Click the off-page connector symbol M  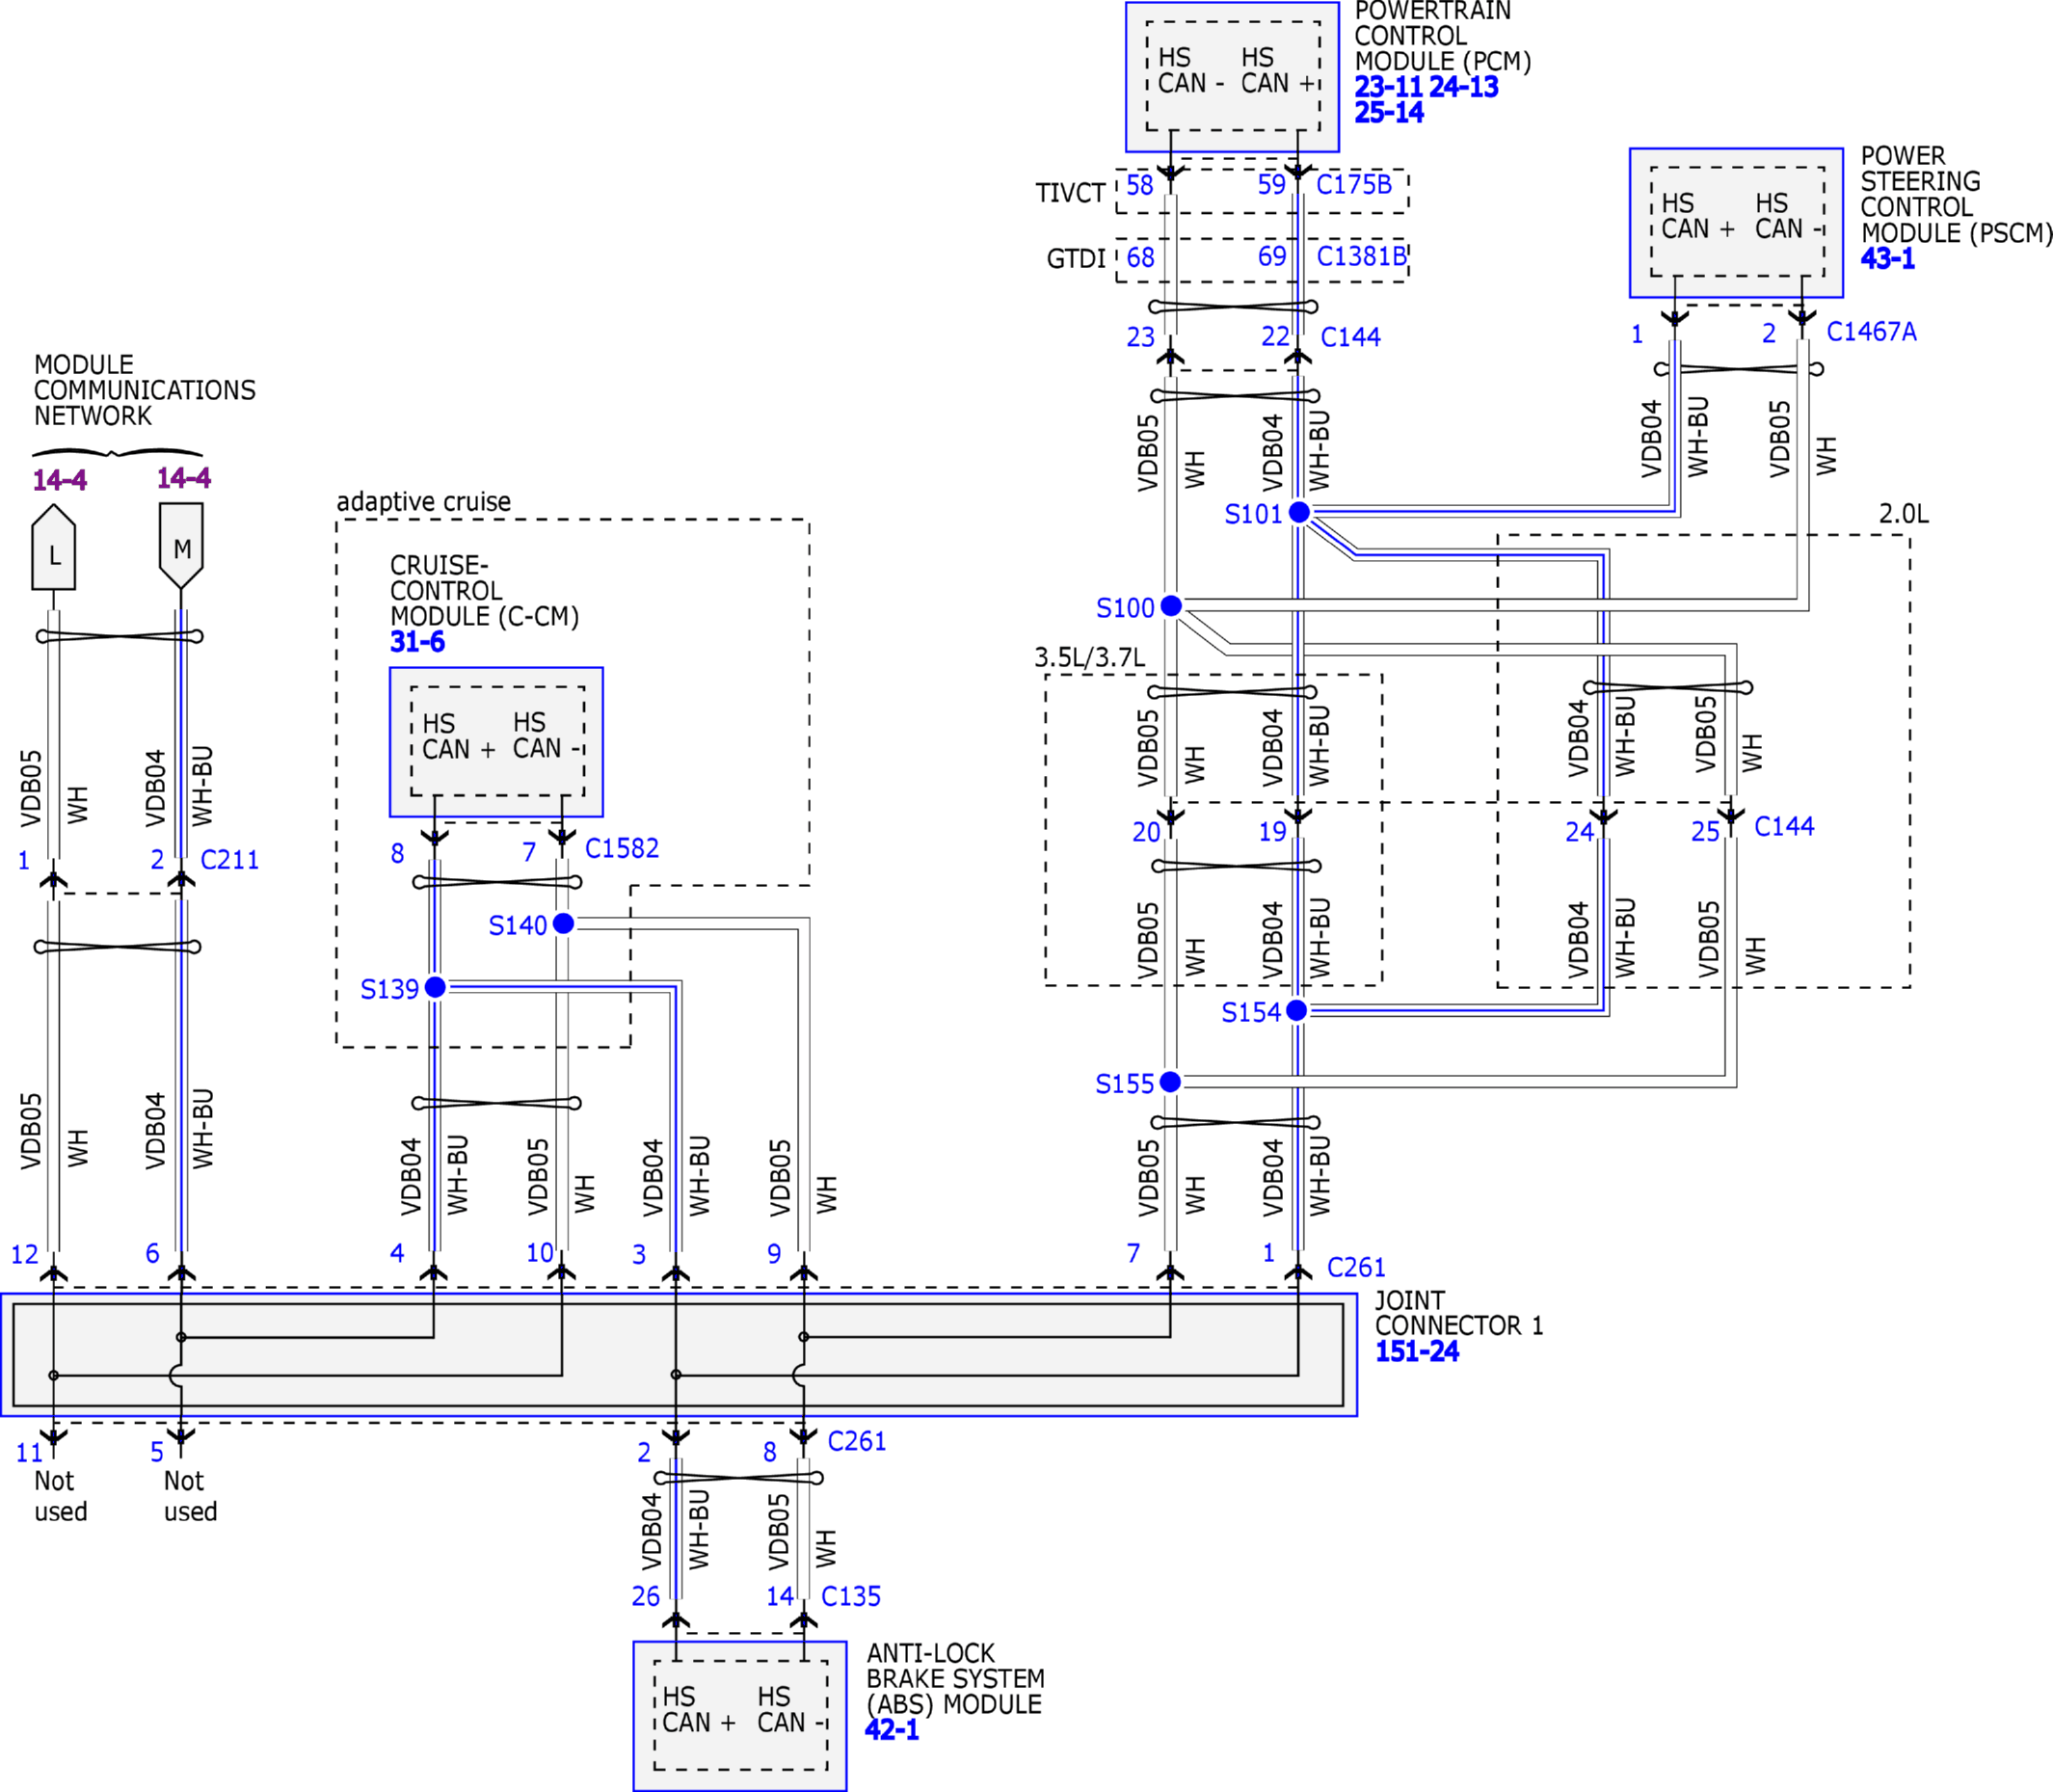point(181,546)
